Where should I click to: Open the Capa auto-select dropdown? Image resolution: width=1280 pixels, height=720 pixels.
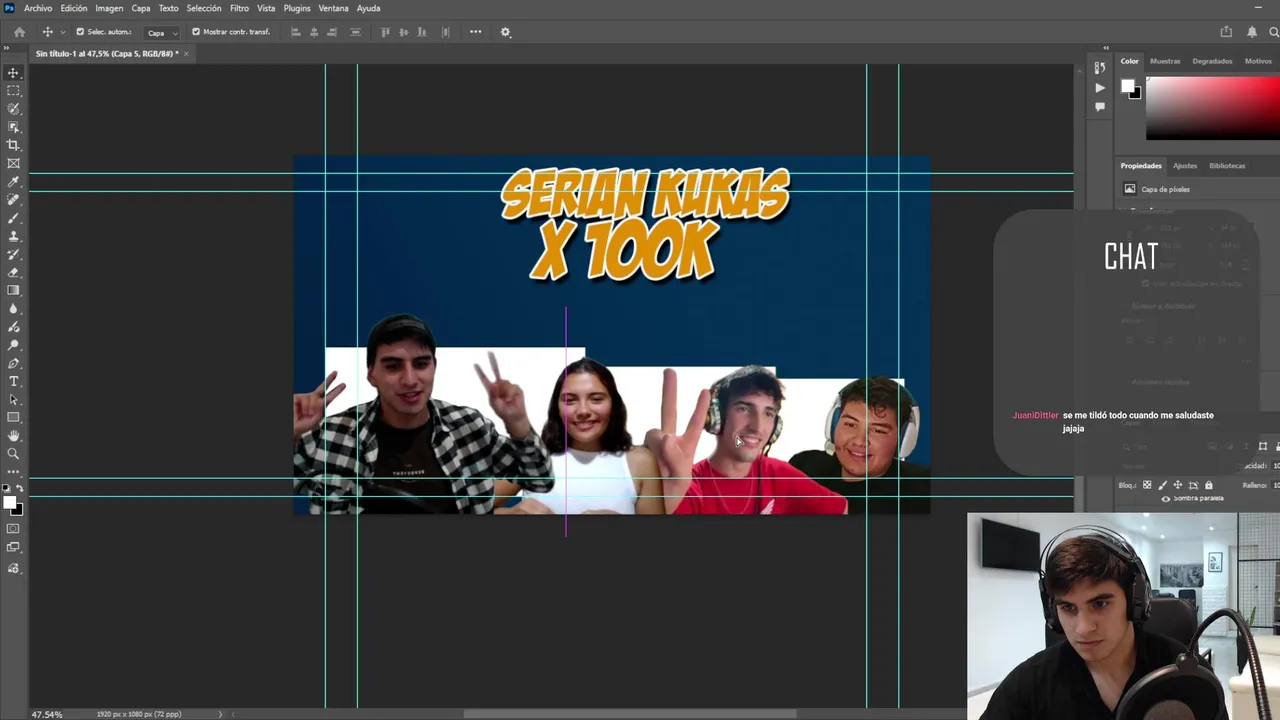coord(163,32)
